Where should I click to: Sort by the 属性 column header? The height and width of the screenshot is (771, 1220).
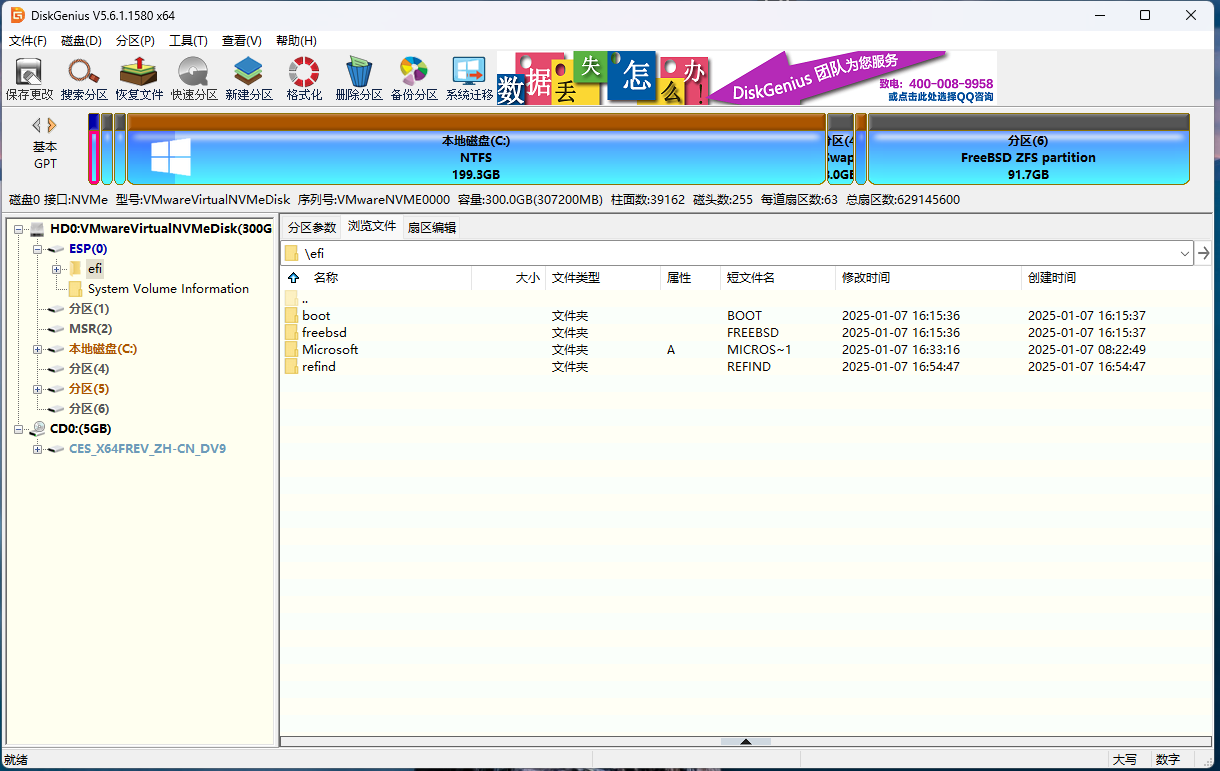[x=690, y=278]
